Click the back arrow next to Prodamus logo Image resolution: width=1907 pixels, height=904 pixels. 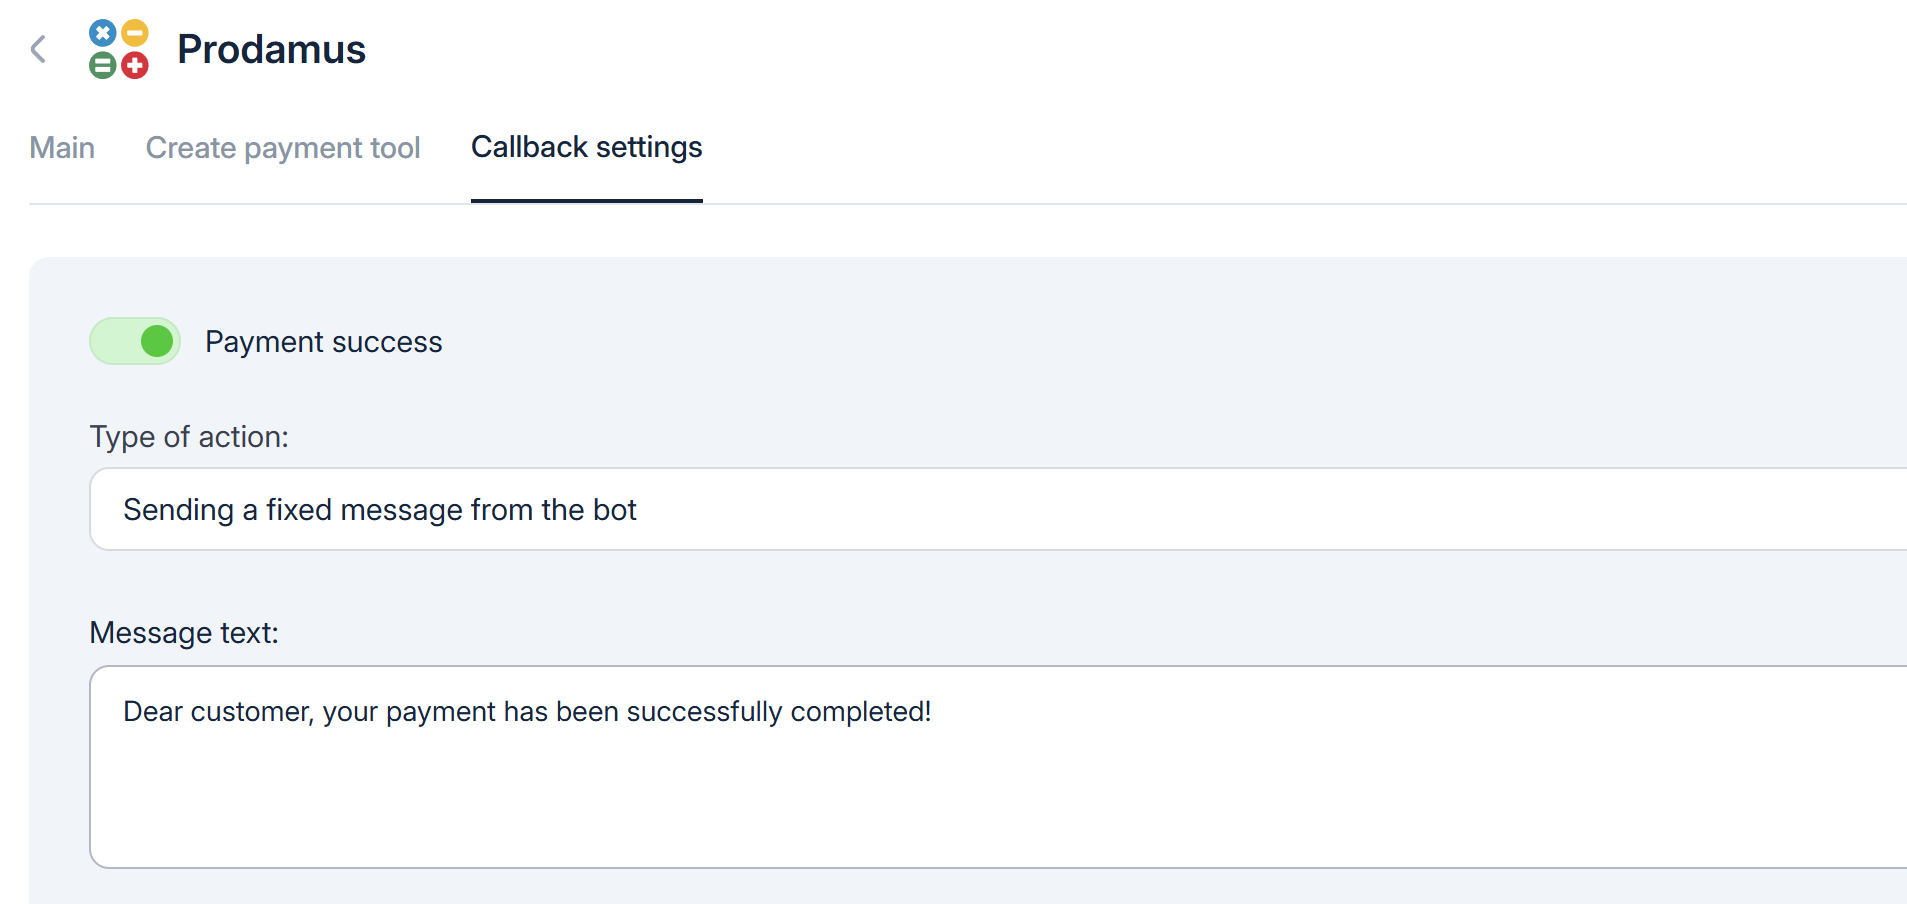[39, 49]
